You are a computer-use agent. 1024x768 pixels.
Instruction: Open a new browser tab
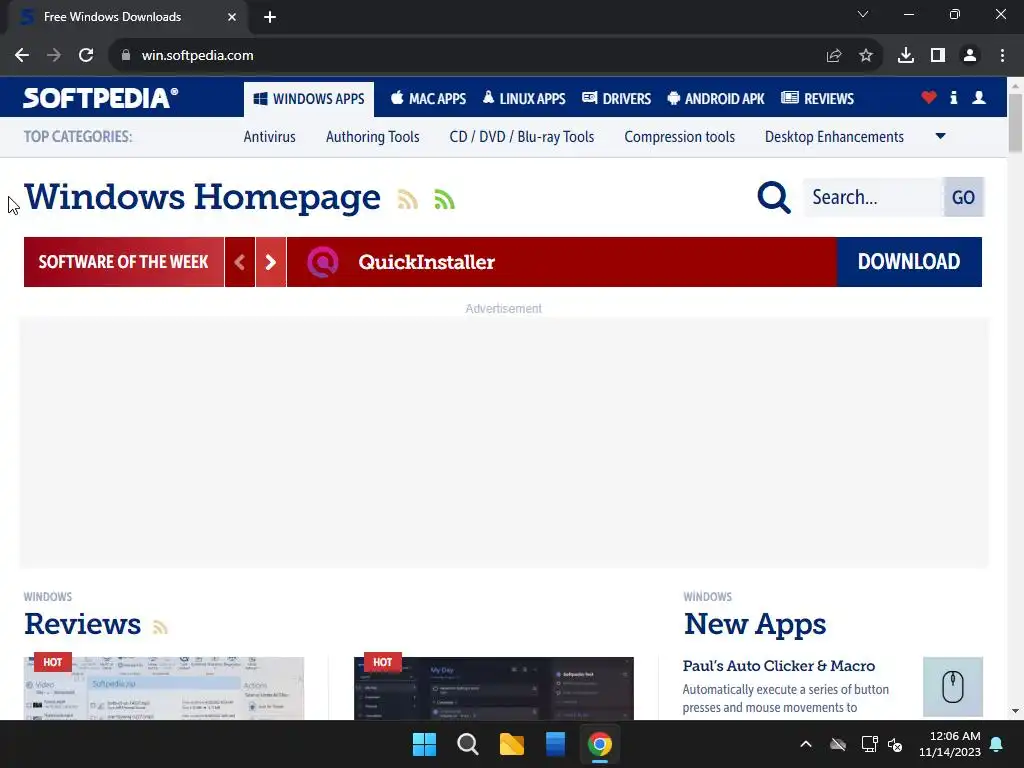point(270,17)
